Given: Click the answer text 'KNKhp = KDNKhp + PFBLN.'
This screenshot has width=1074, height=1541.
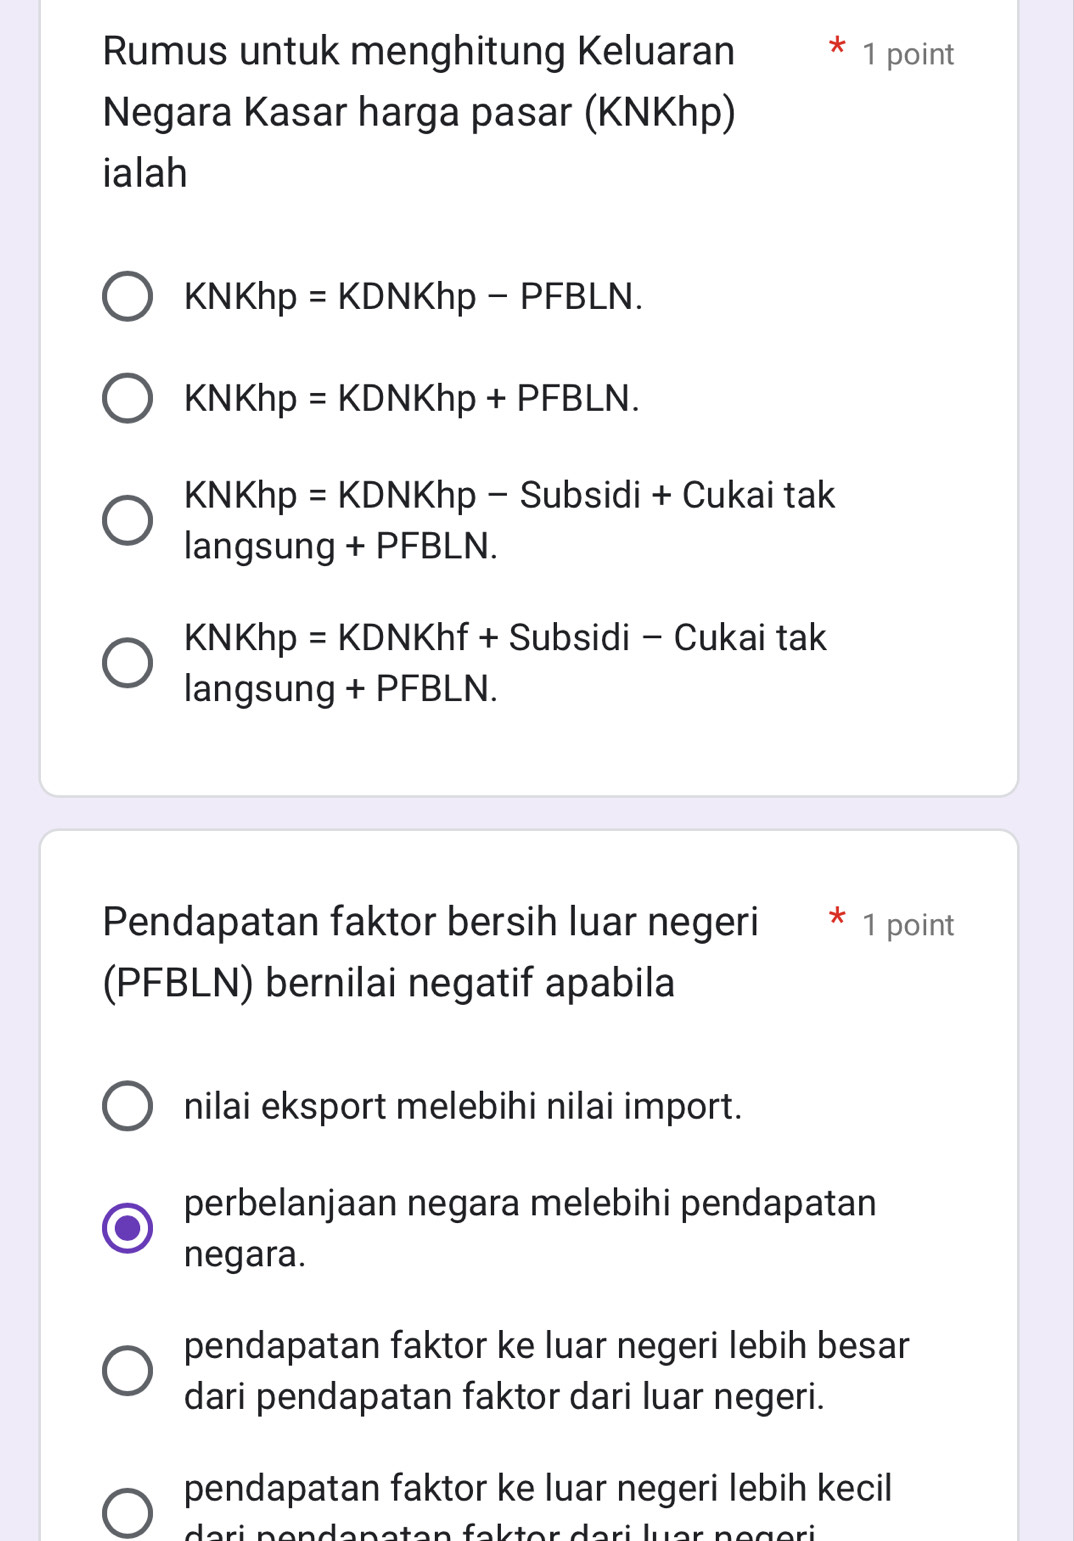Looking at the screenshot, I should coord(411,399).
